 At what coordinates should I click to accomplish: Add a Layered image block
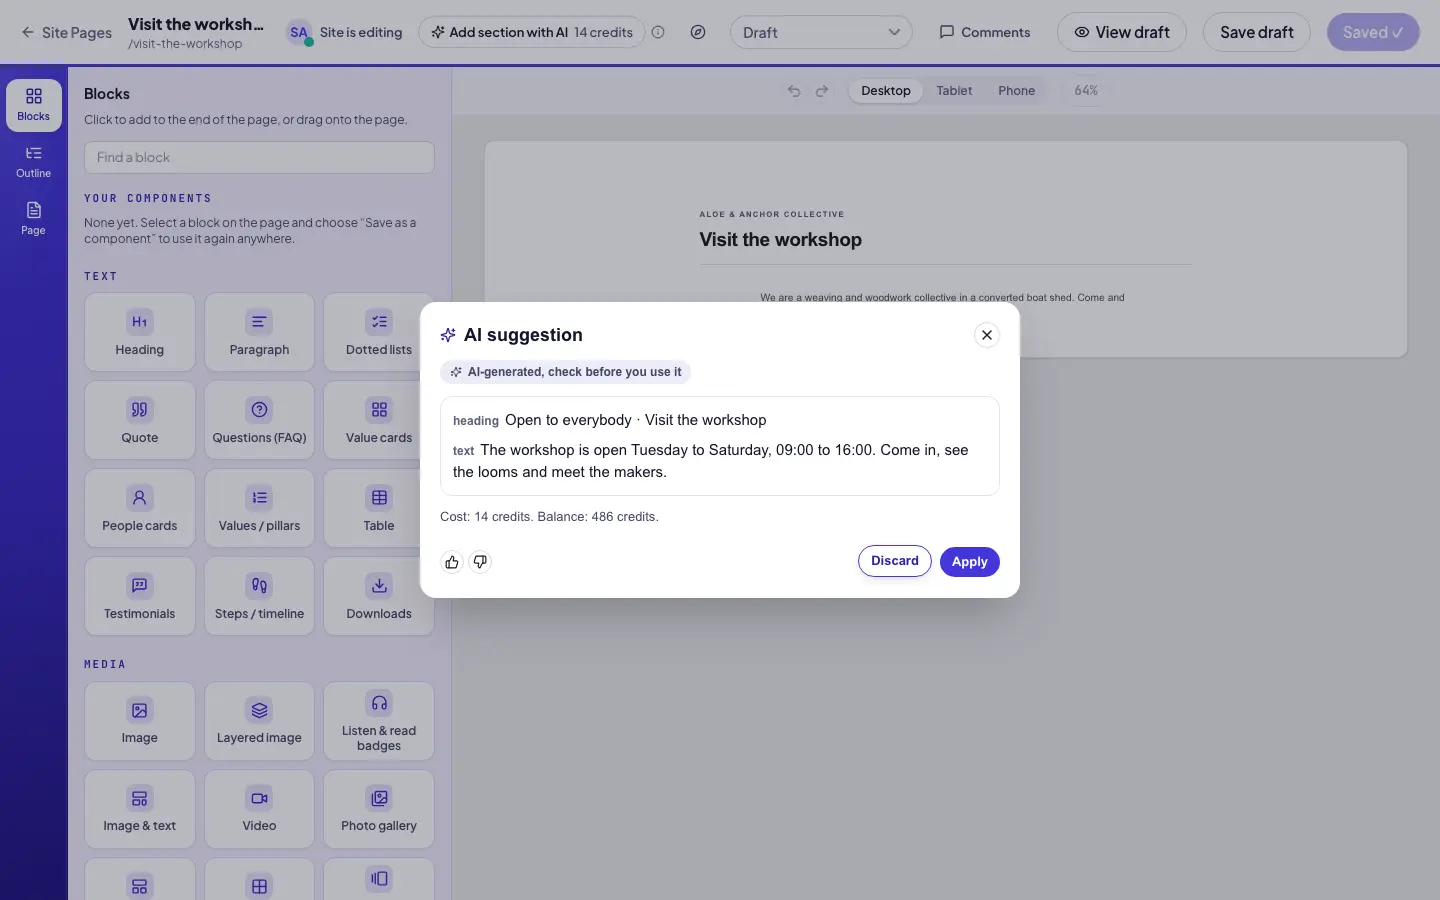point(259,721)
